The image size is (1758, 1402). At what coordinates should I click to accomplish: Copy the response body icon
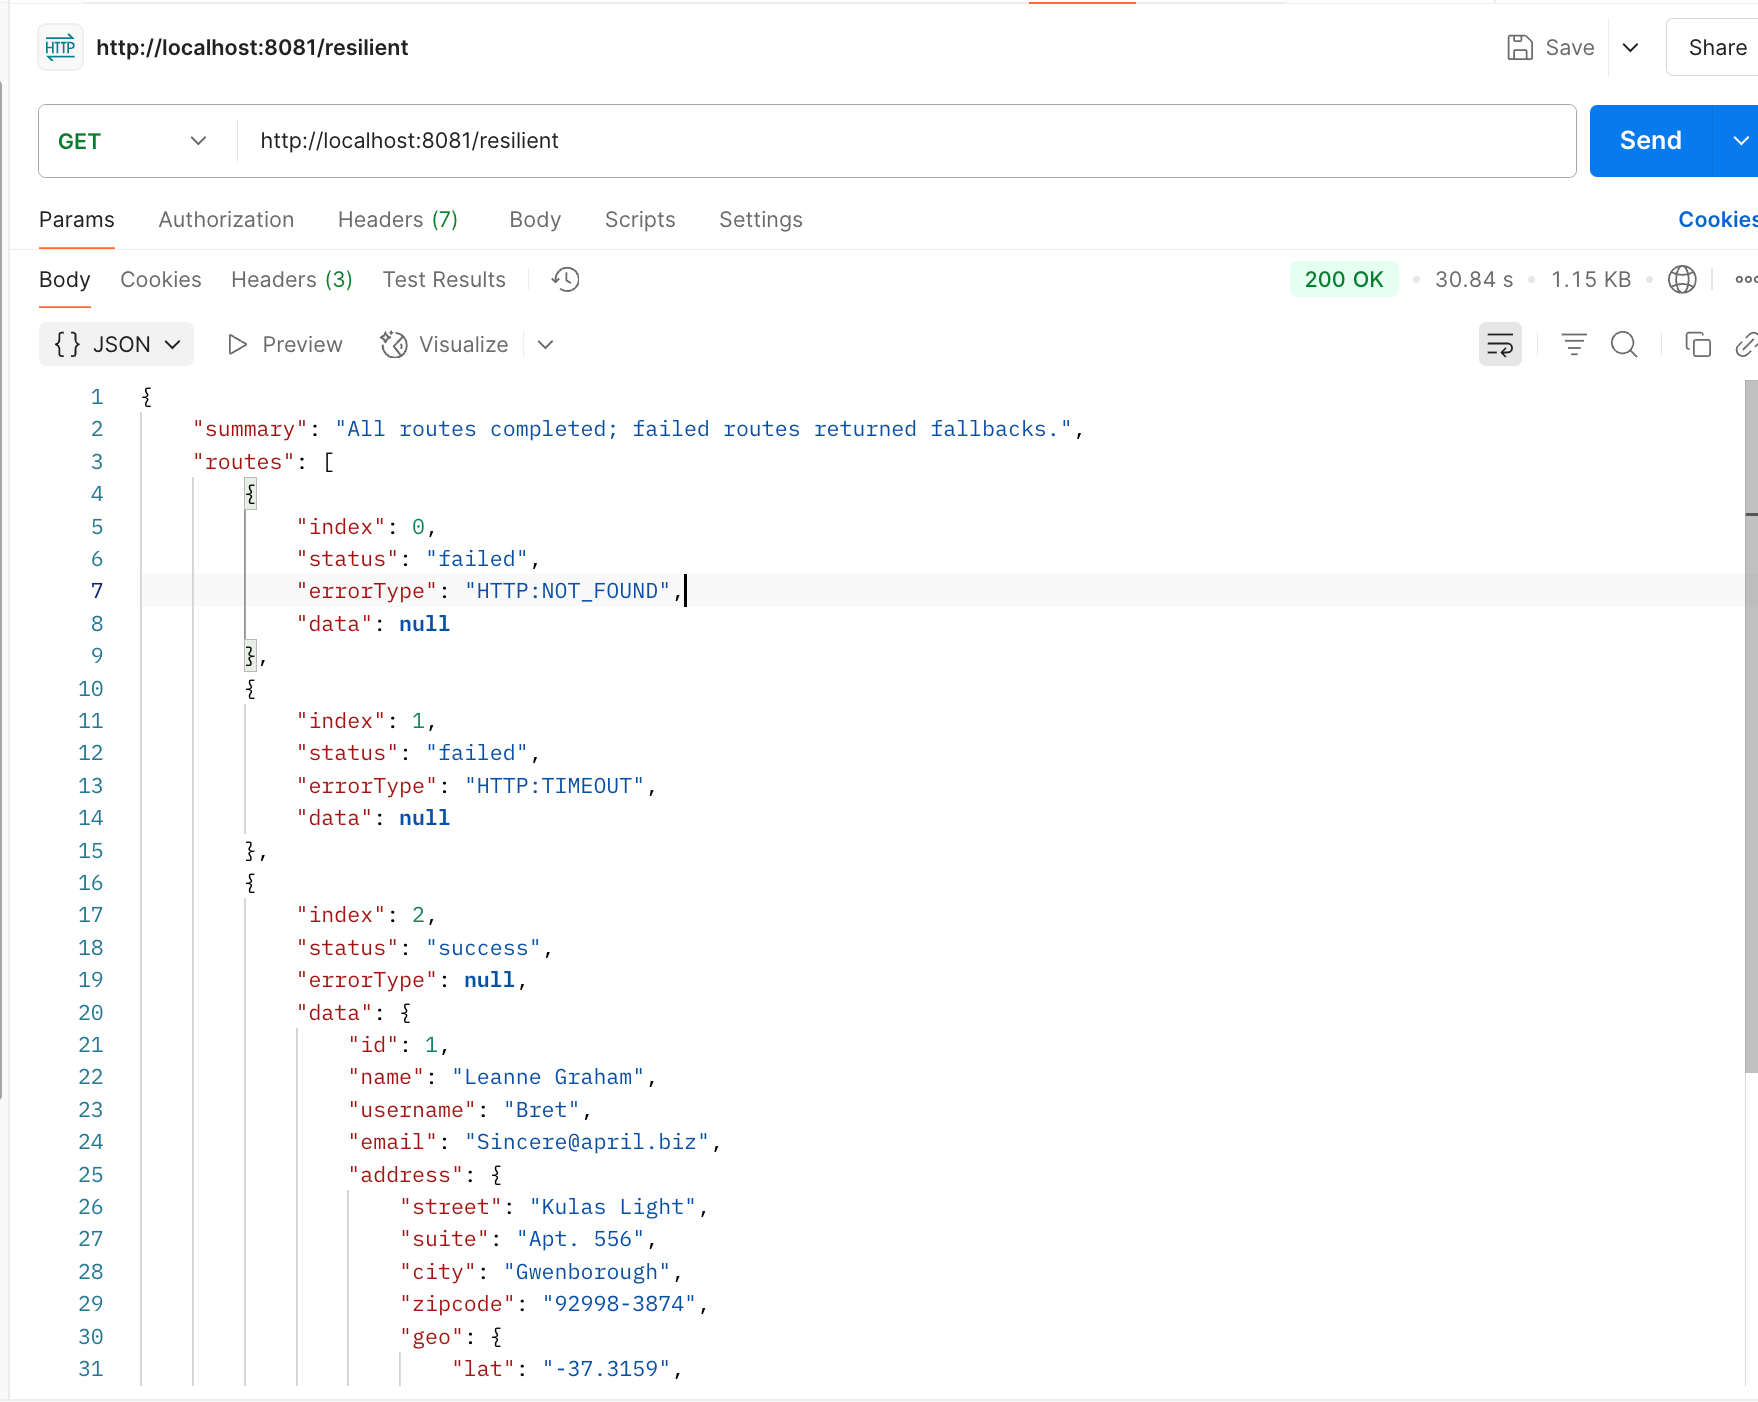[x=1698, y=345]
